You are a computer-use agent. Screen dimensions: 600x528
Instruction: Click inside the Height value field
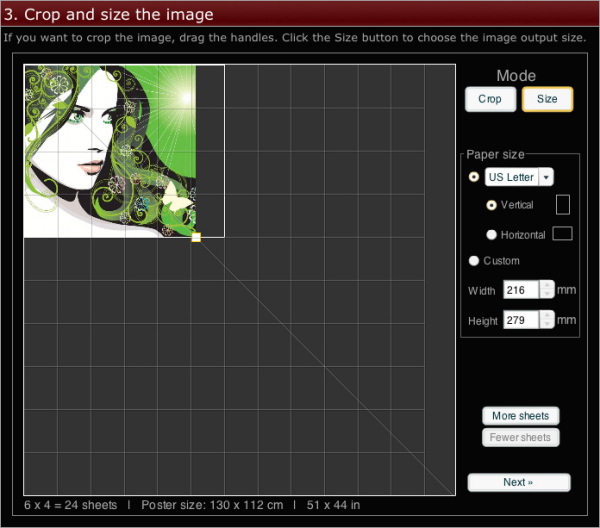click(x=520, y=320)
